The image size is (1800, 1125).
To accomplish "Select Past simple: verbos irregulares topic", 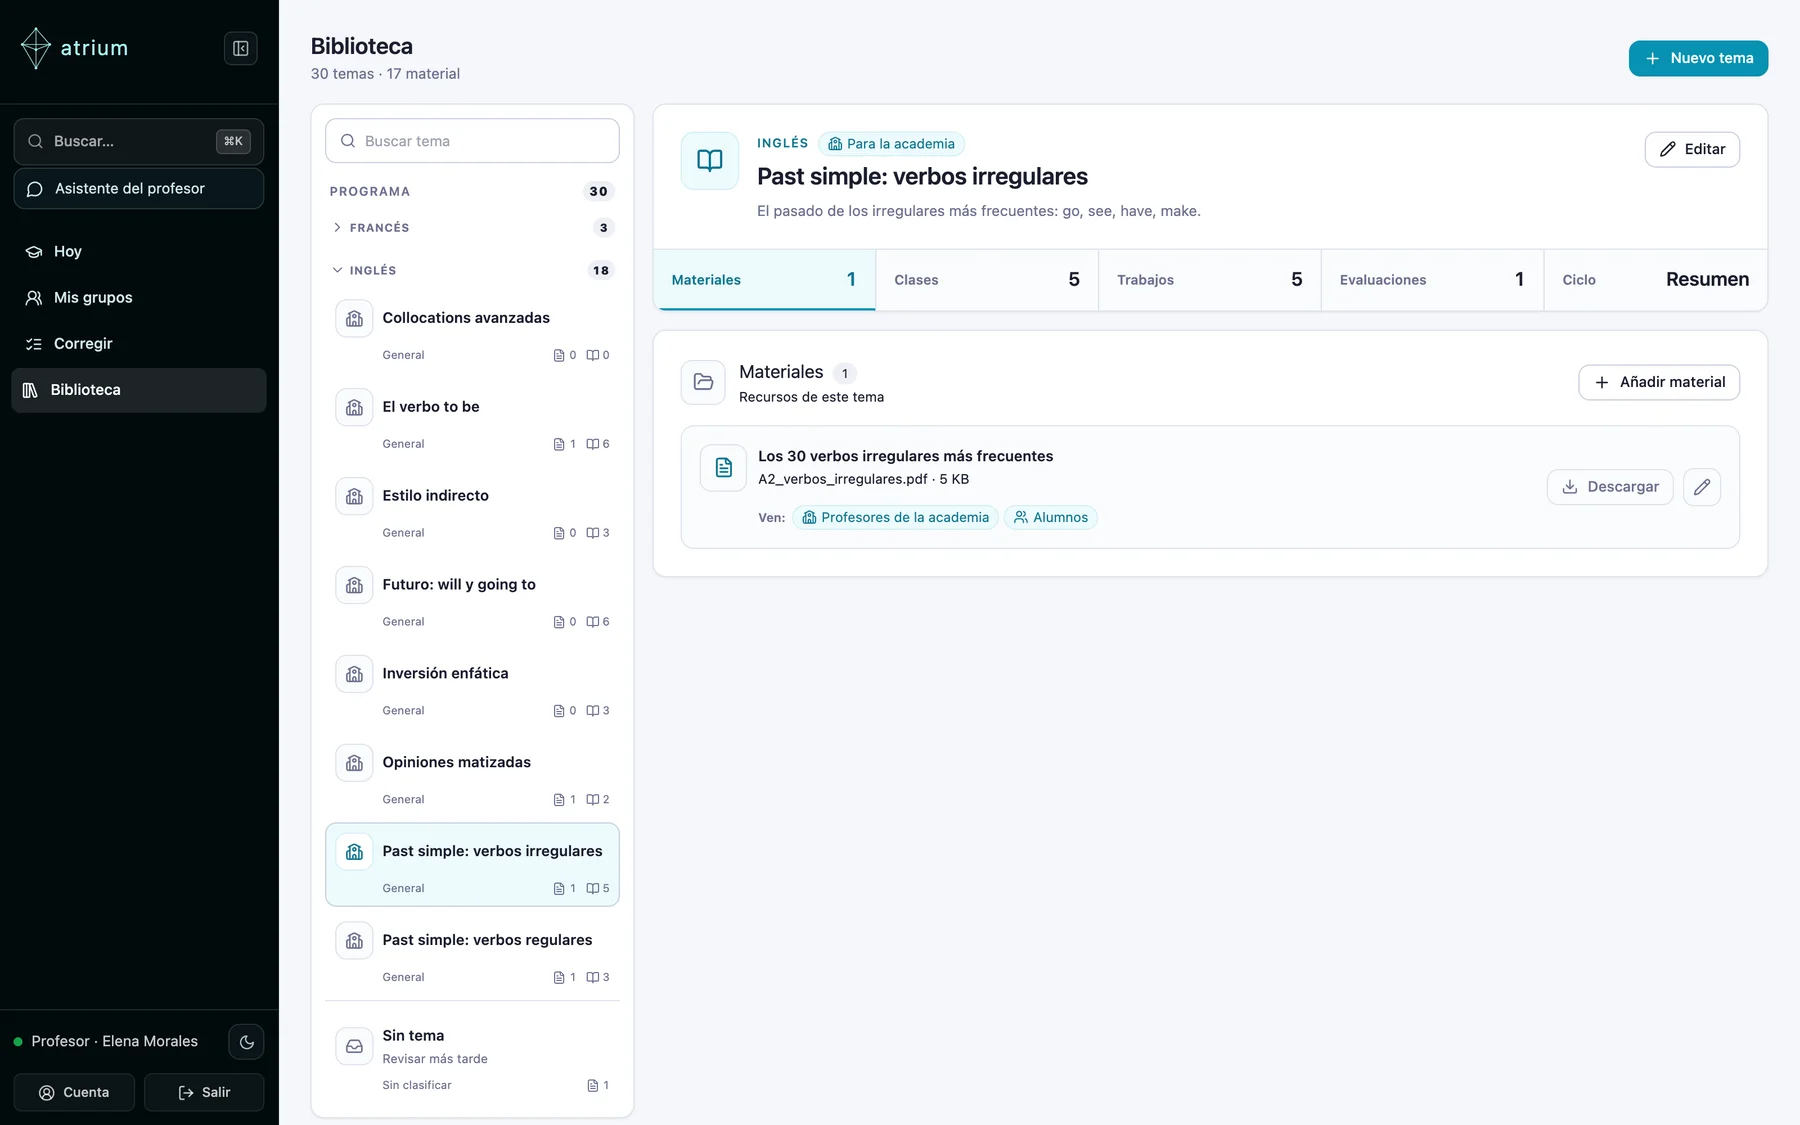I will pyautogui.click(x=472, y=865).
